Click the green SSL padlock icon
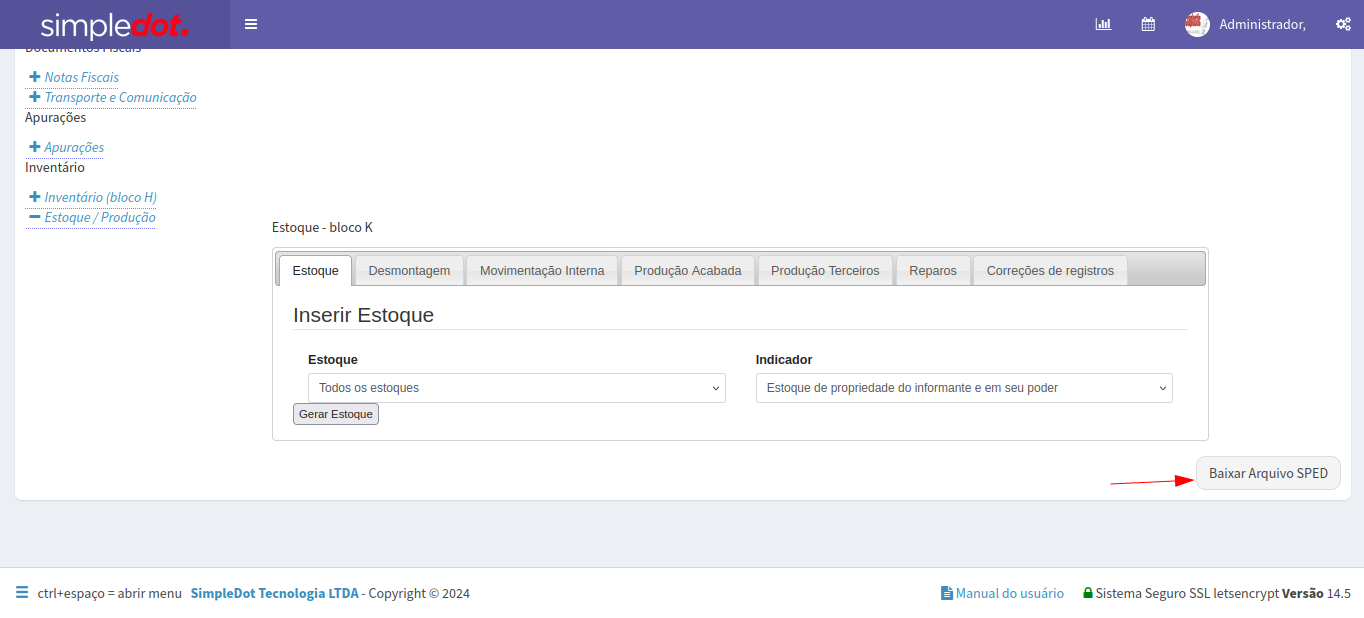The height and width of the screenshot is (618, 1364). 1087,593
